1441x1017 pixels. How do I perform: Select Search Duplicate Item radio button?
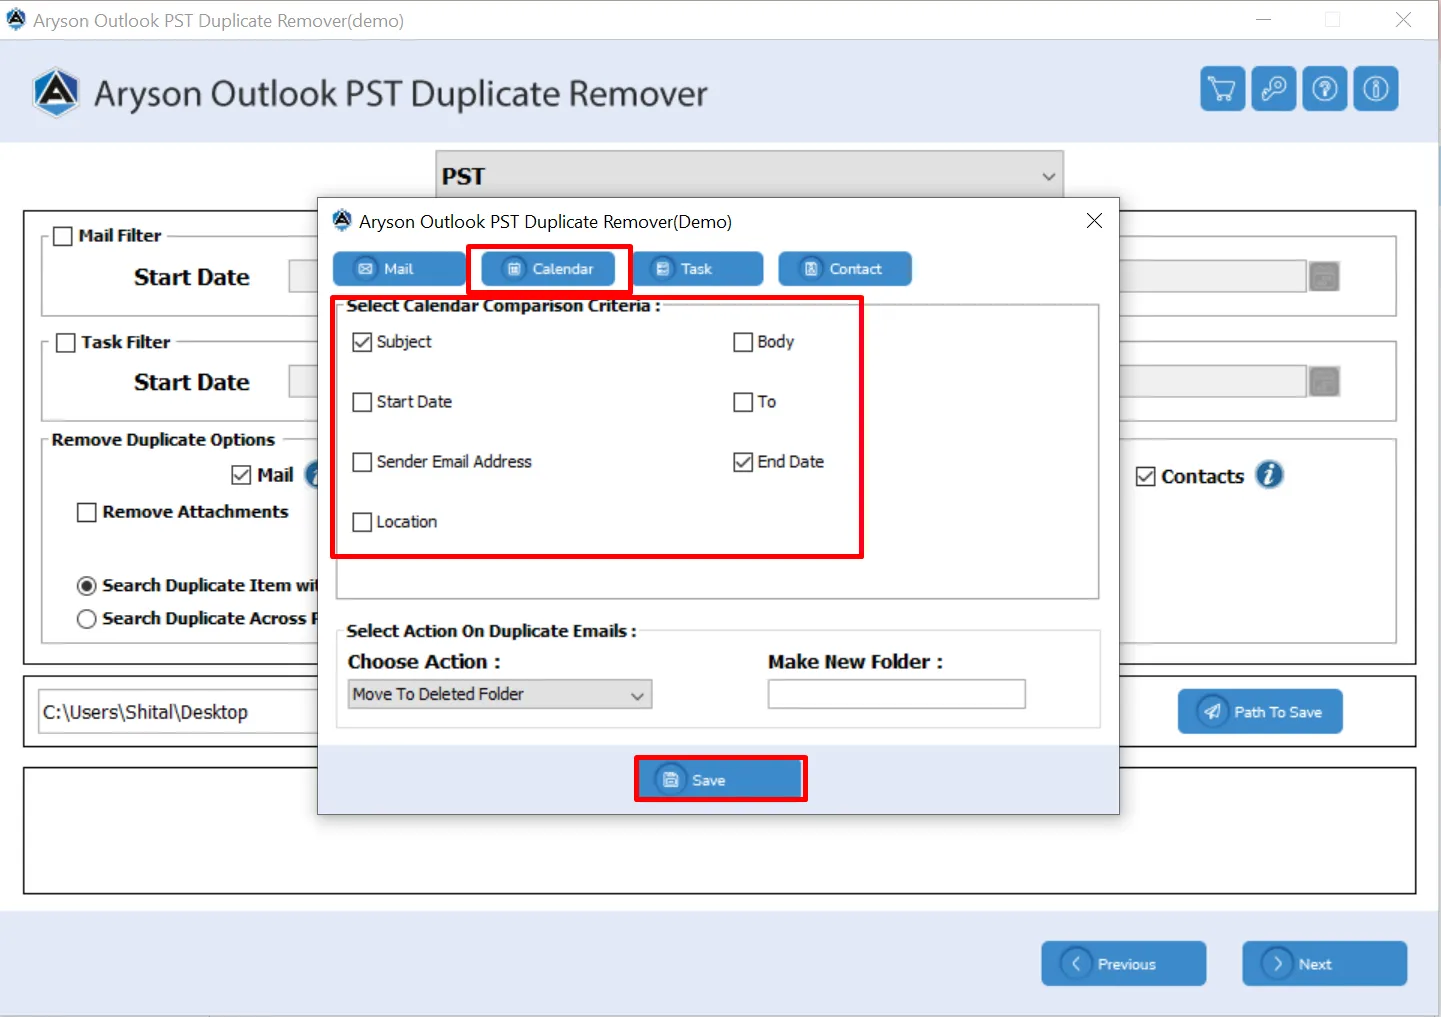pyautogui.click(x=86, y=585)
